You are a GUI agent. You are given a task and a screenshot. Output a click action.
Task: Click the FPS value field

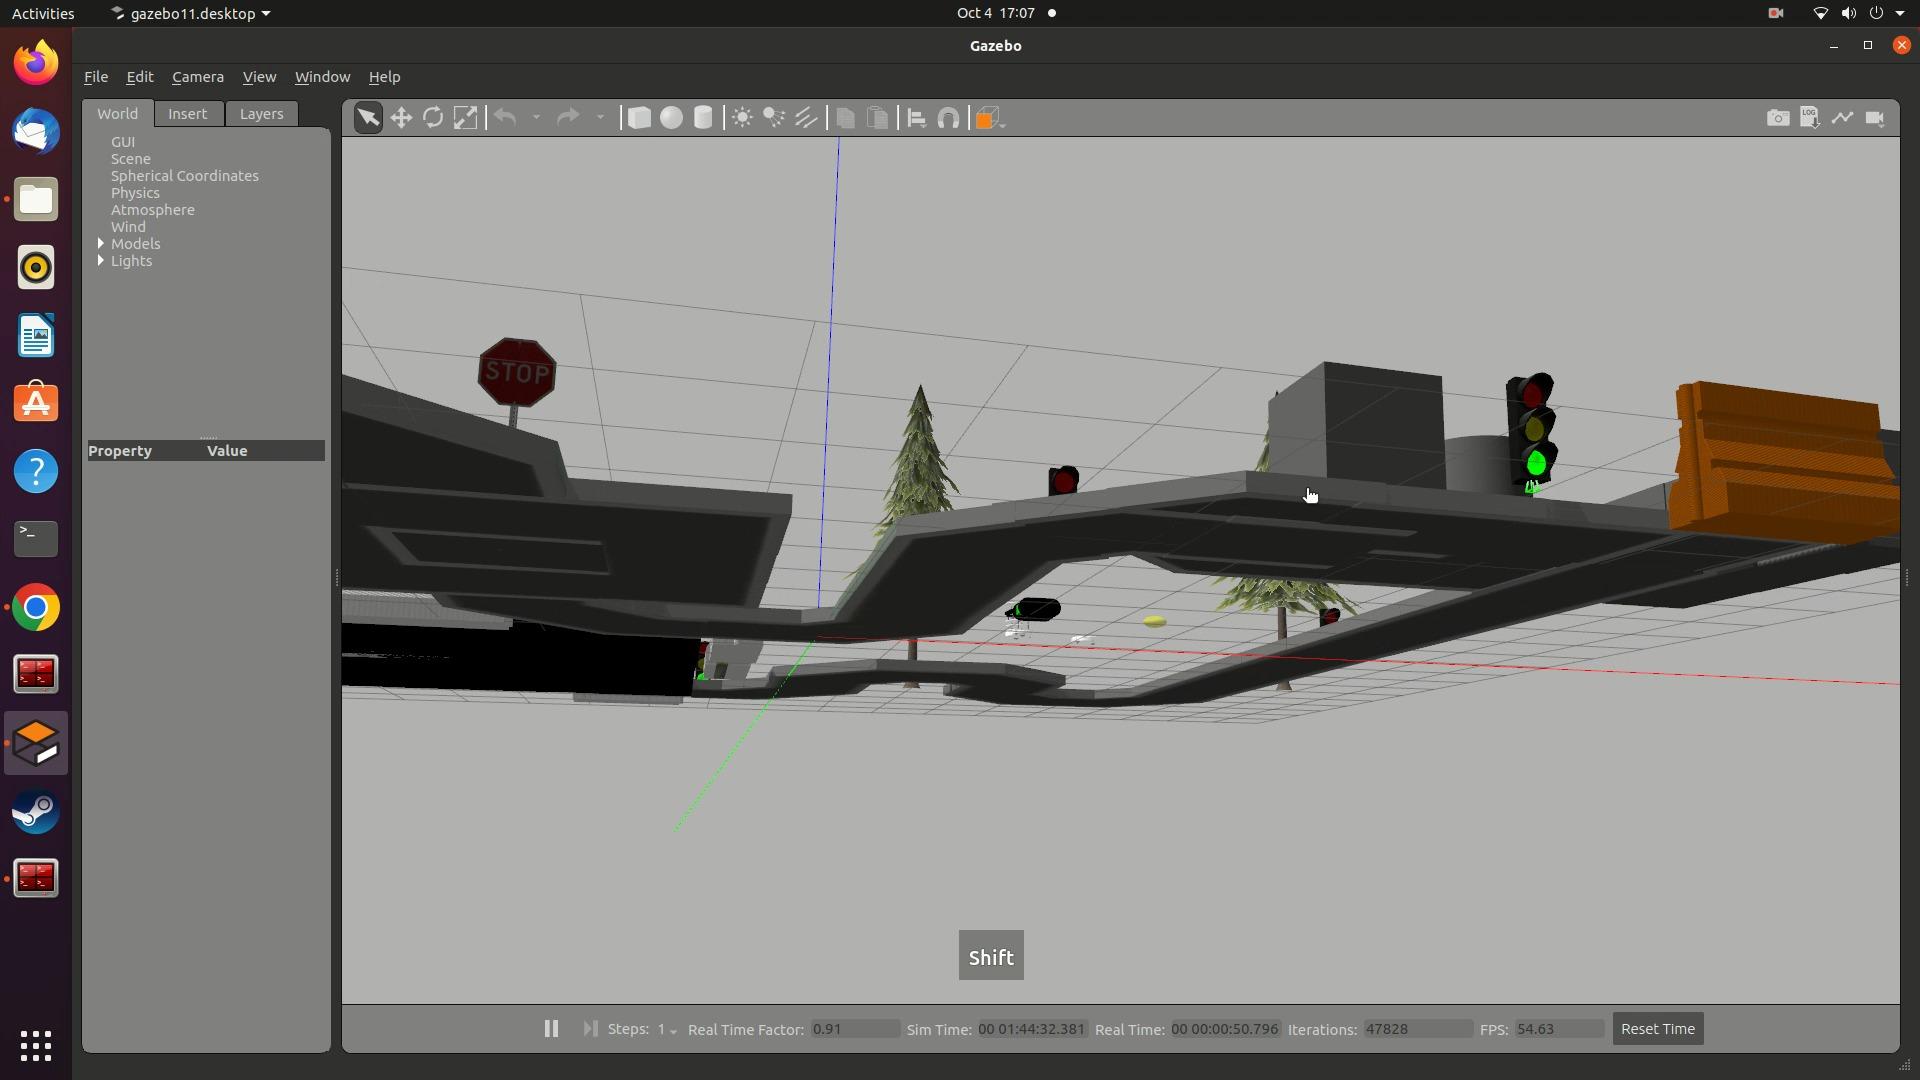pos(1559,1029)
